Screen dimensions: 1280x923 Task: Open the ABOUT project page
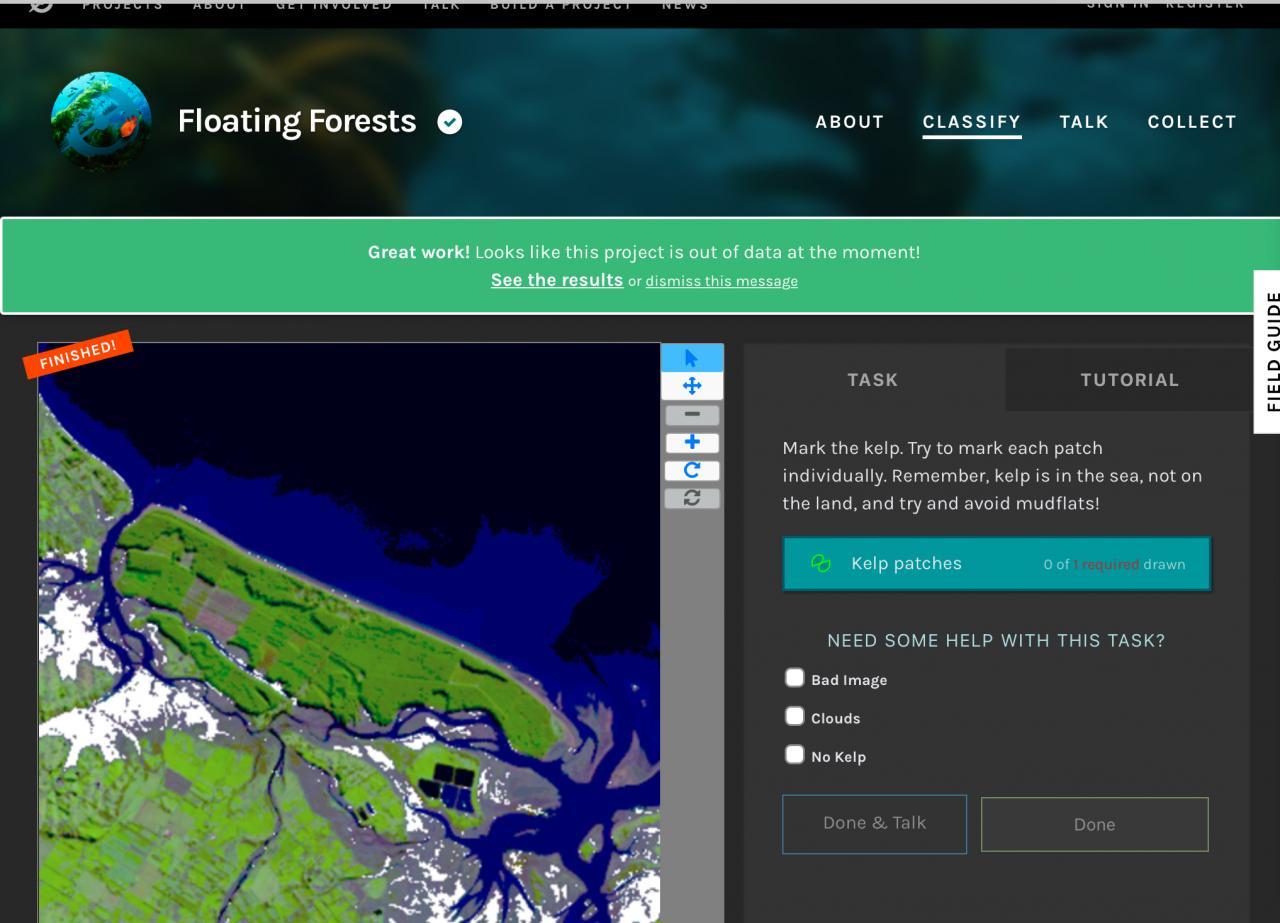click(850, 122)
